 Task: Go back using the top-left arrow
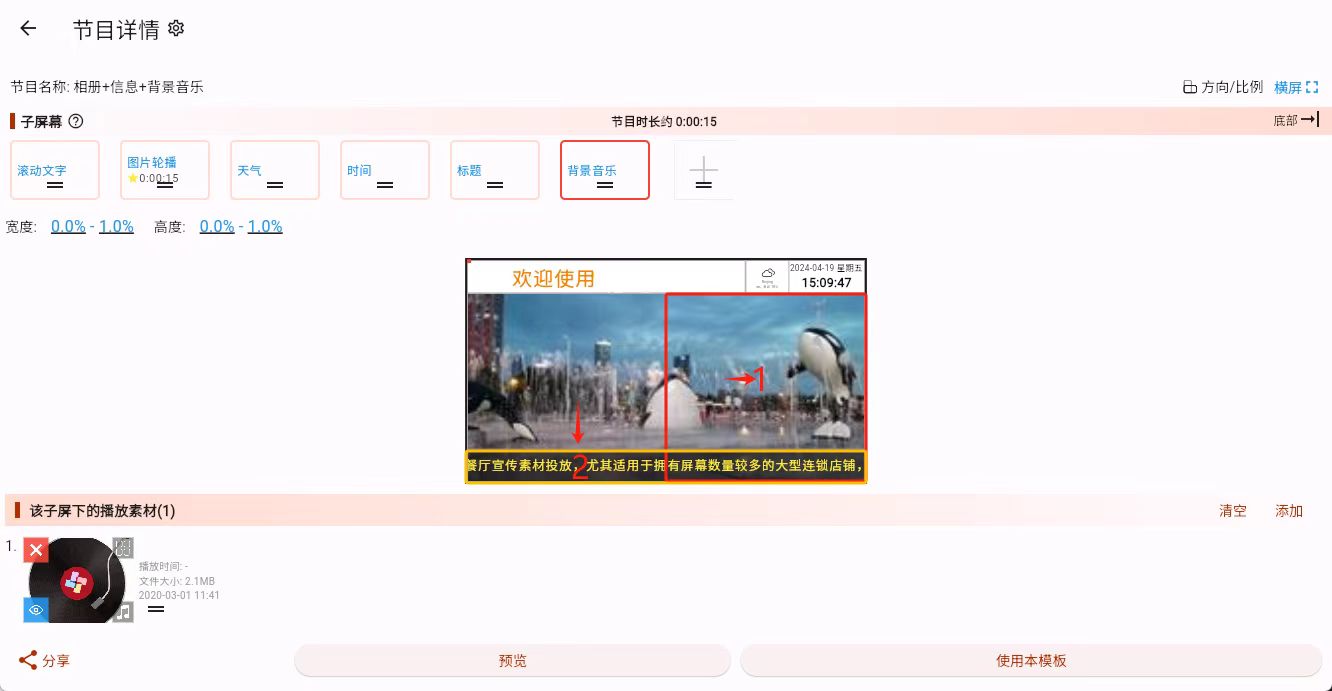[x=28, y=29]
